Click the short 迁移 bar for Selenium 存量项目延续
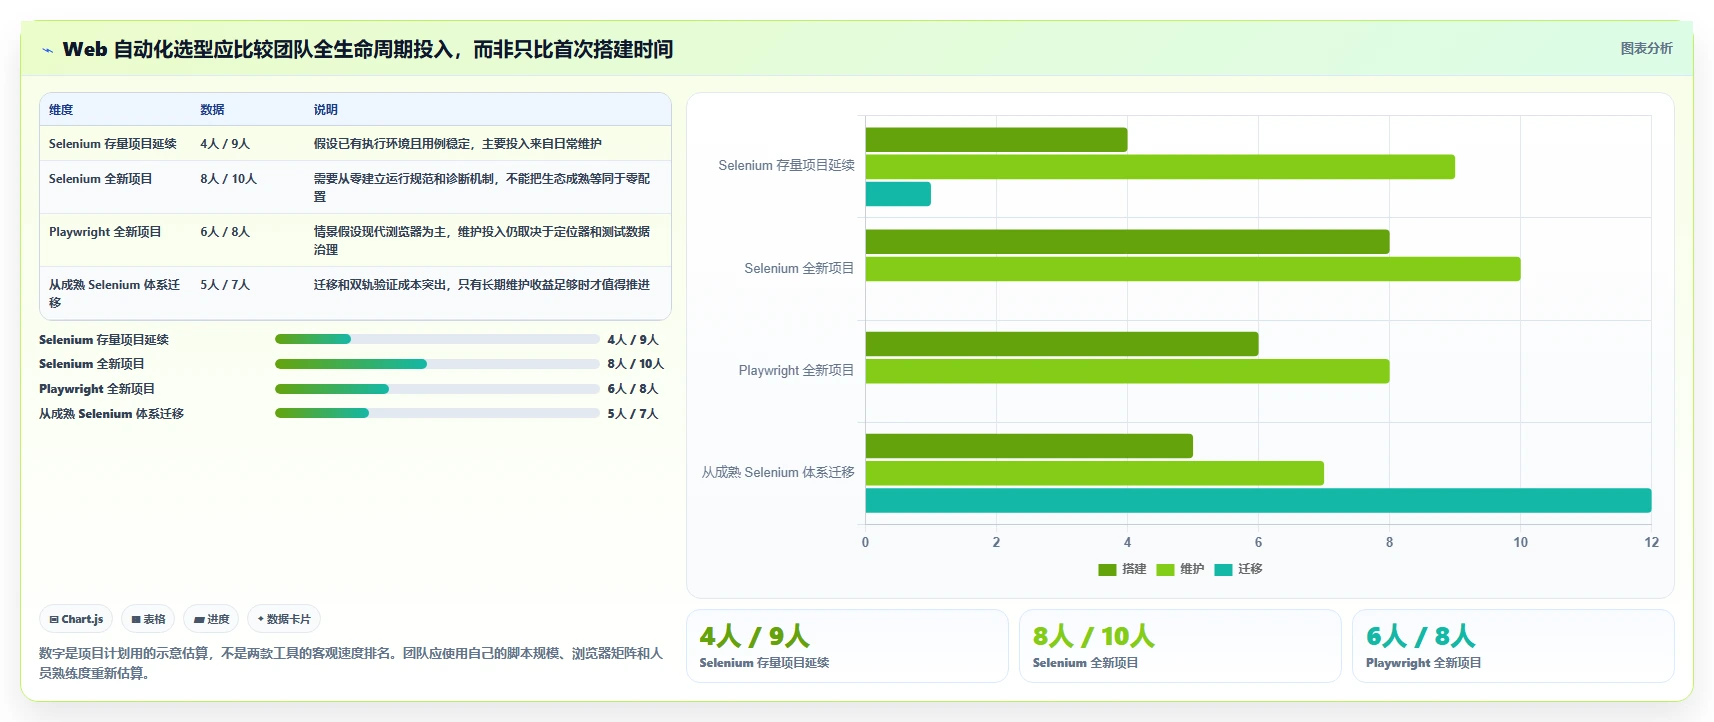Screen dimensions: 1714x722 898,194
